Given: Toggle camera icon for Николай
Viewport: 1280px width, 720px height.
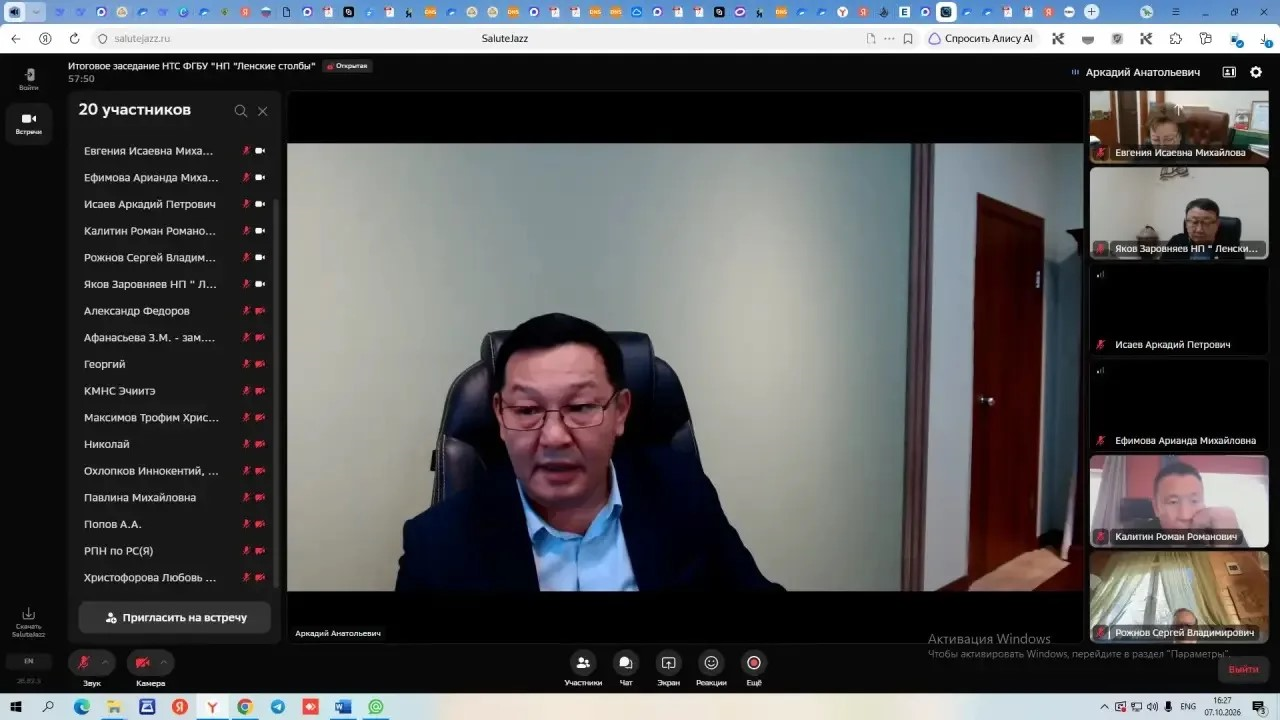Looking at the screenshot, I should click(260, 444).
